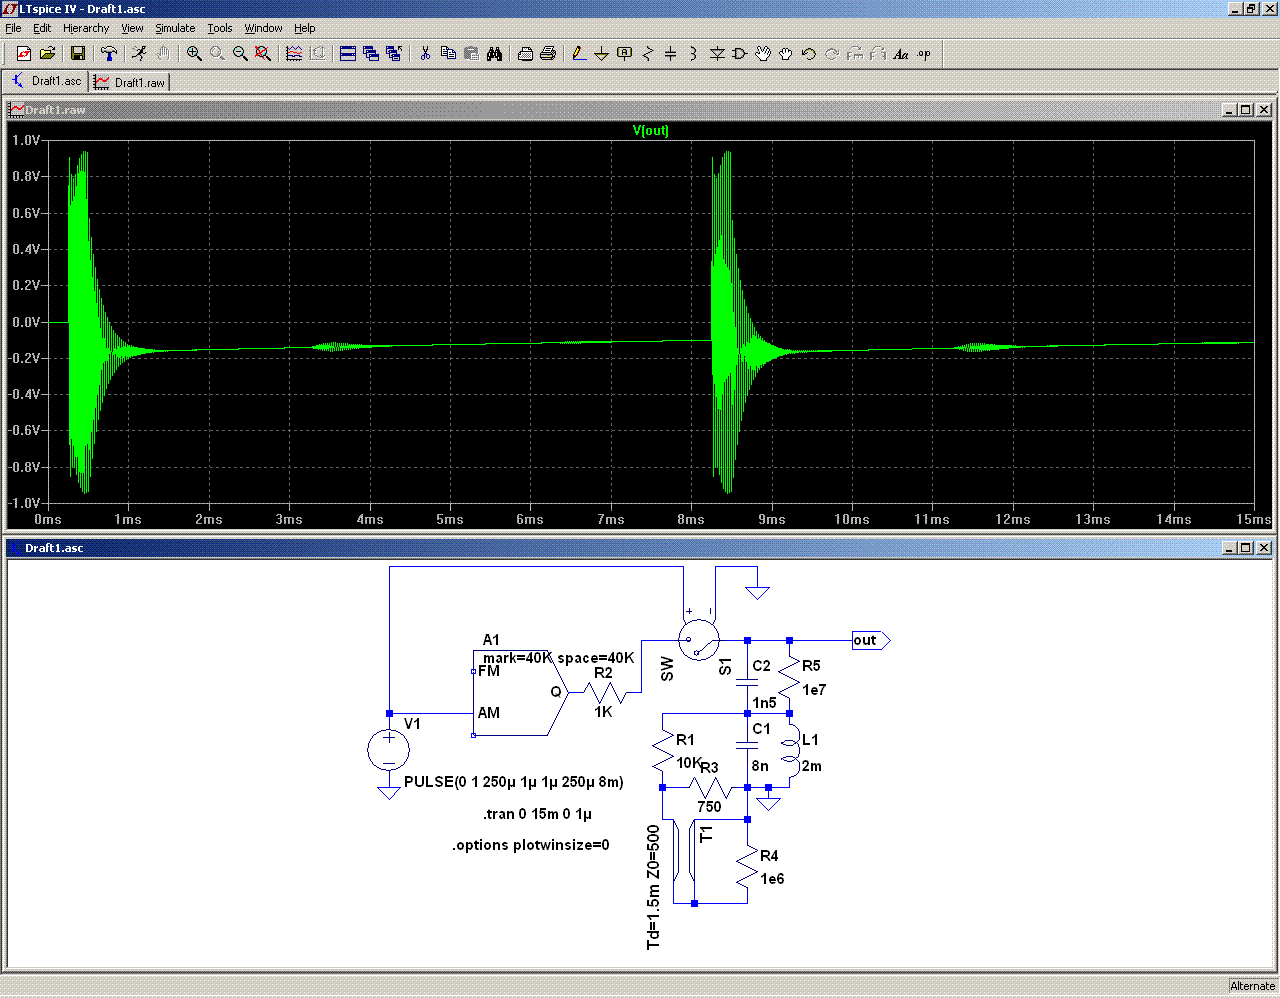
Task: Click the Zoom In magnifier
Action: coord(194,54)
